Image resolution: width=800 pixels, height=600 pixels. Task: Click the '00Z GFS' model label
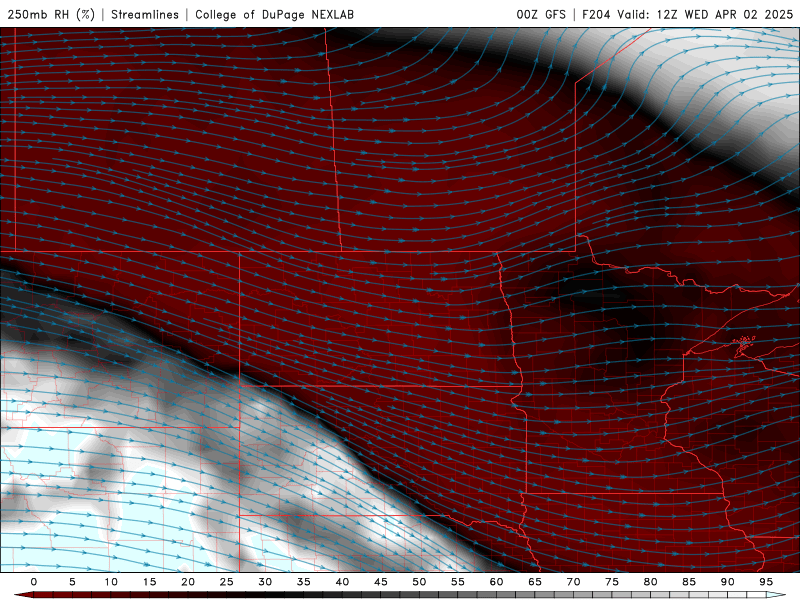click(541, 14)
